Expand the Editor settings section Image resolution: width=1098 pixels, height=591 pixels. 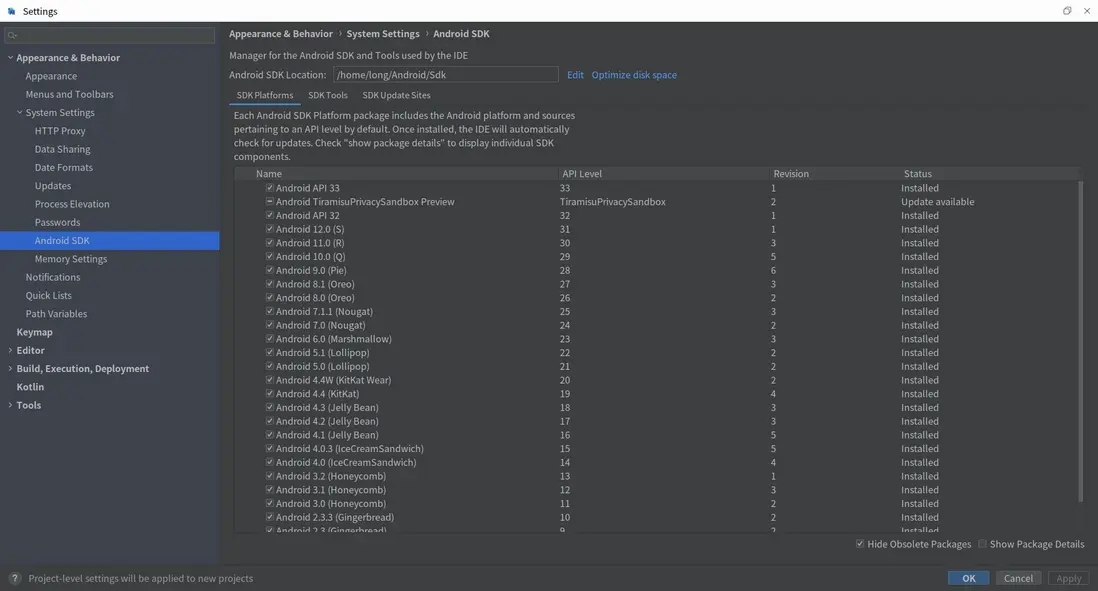(10, 351)
